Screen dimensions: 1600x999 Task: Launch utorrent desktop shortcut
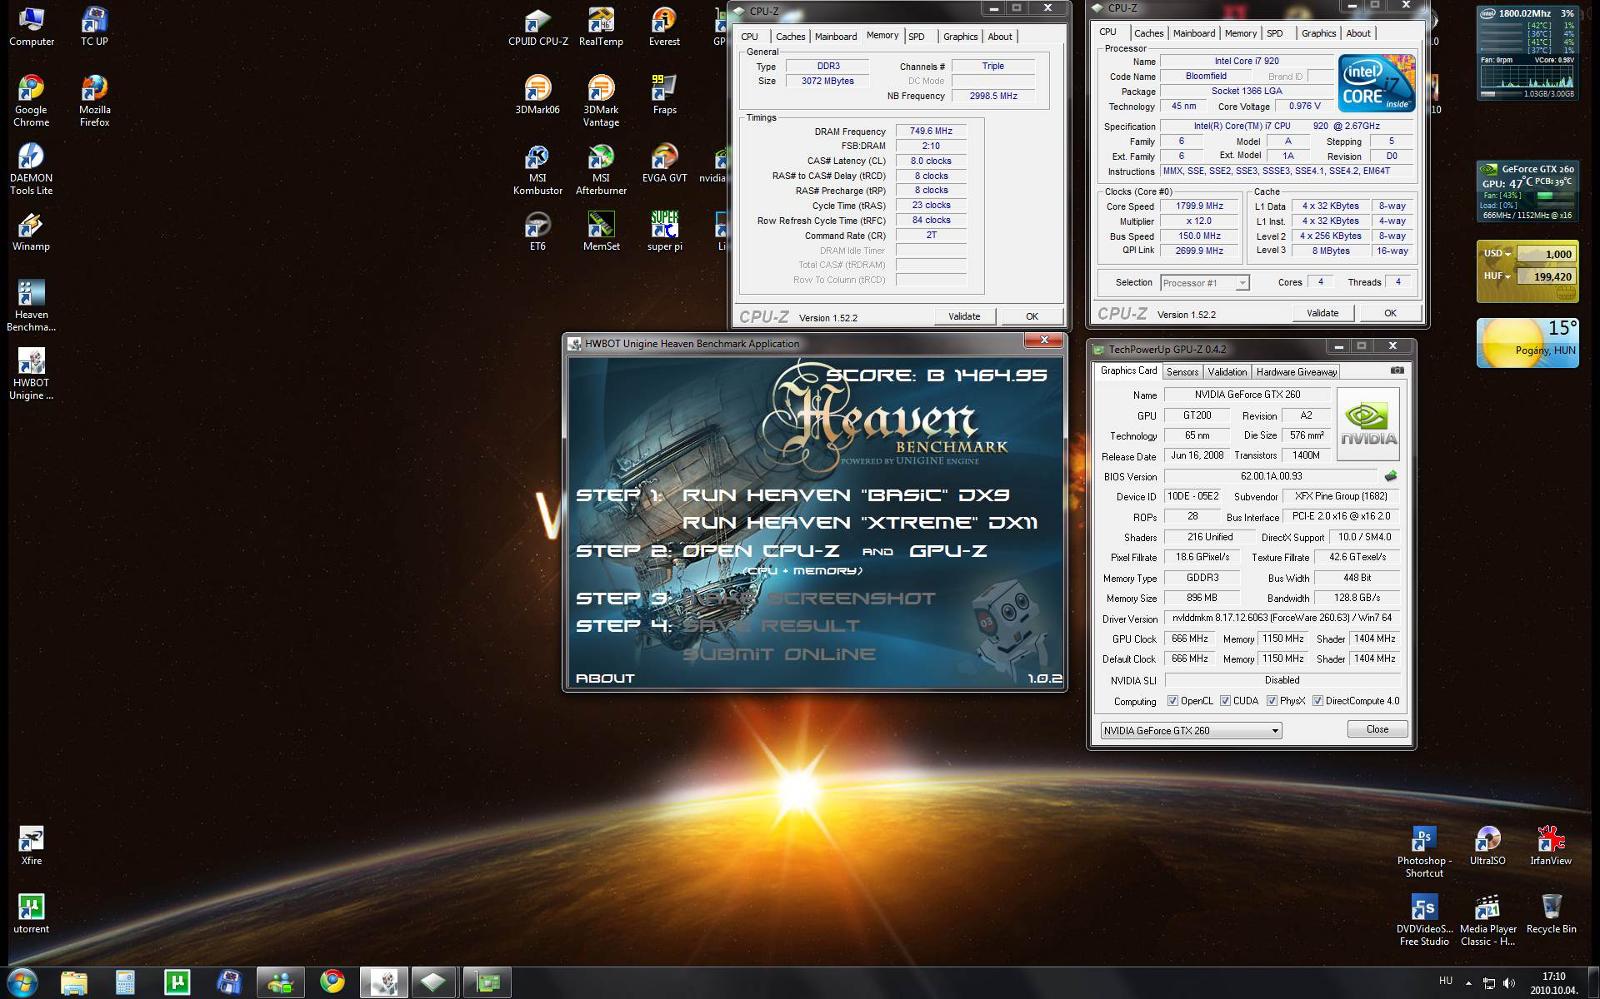[31, 913]
